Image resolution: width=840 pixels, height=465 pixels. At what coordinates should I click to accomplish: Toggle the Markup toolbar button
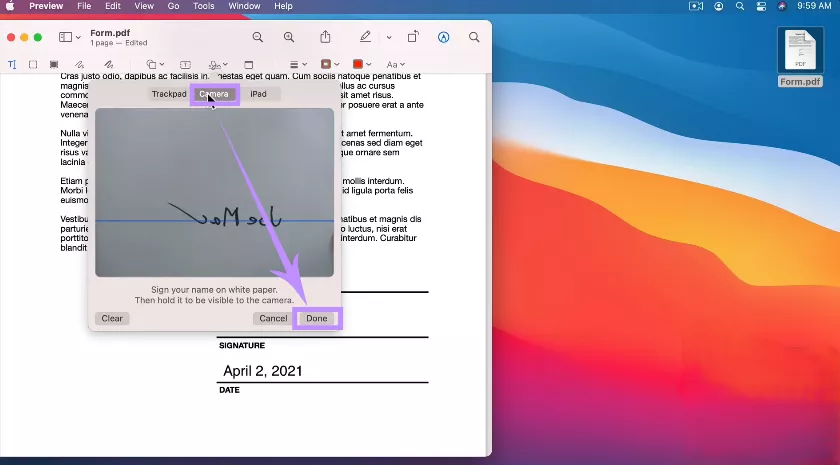[x=443, y=37]
